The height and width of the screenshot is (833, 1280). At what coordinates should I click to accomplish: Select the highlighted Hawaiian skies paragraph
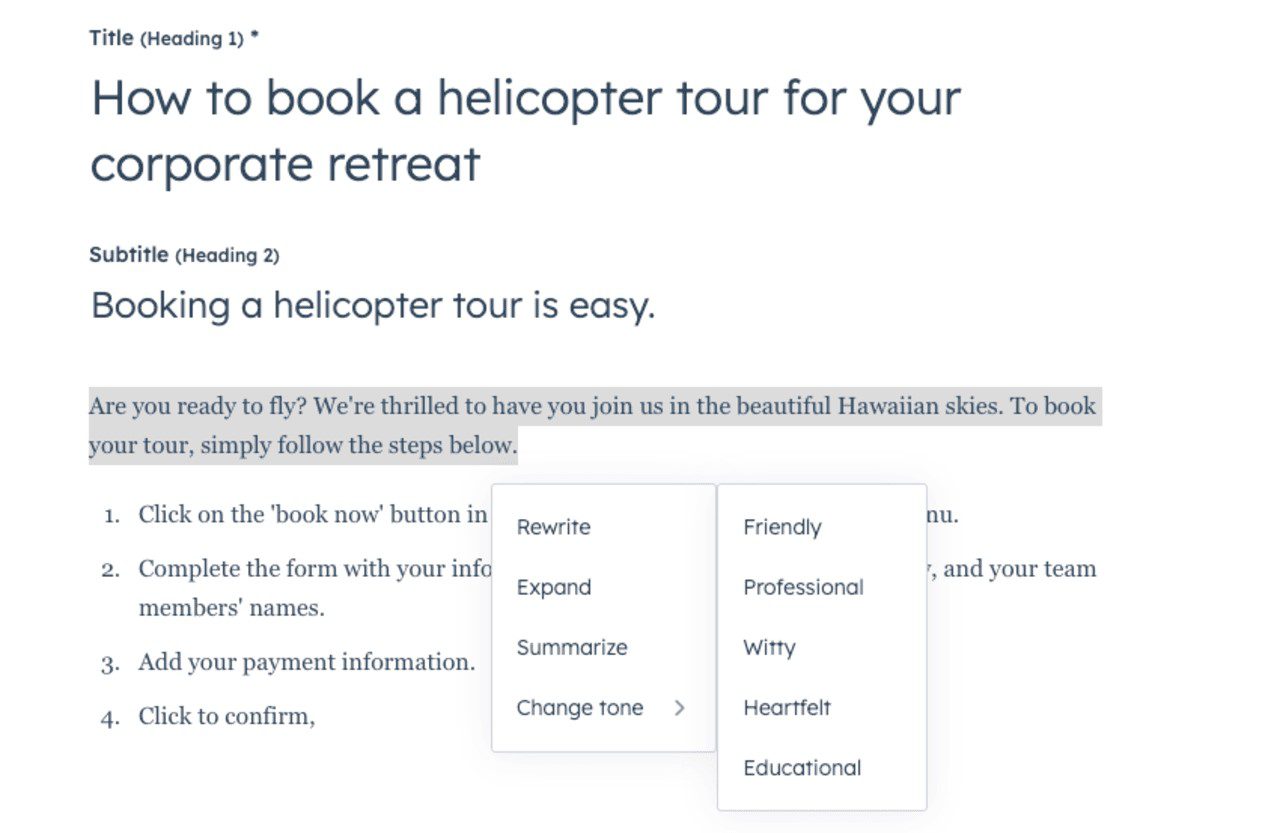point(595,425)
